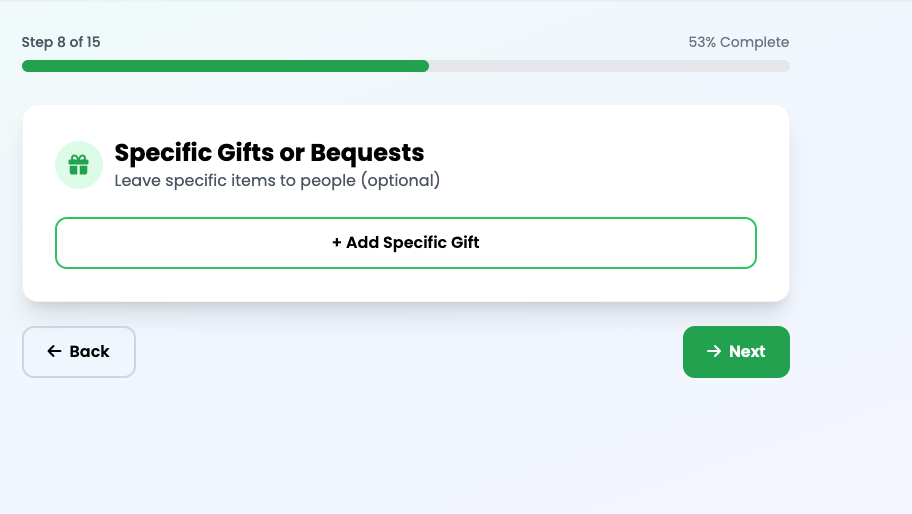This screenshot has width=912, height=514.
Task: Click the "Step 8 of 15" label
Action: click(61, 42)
